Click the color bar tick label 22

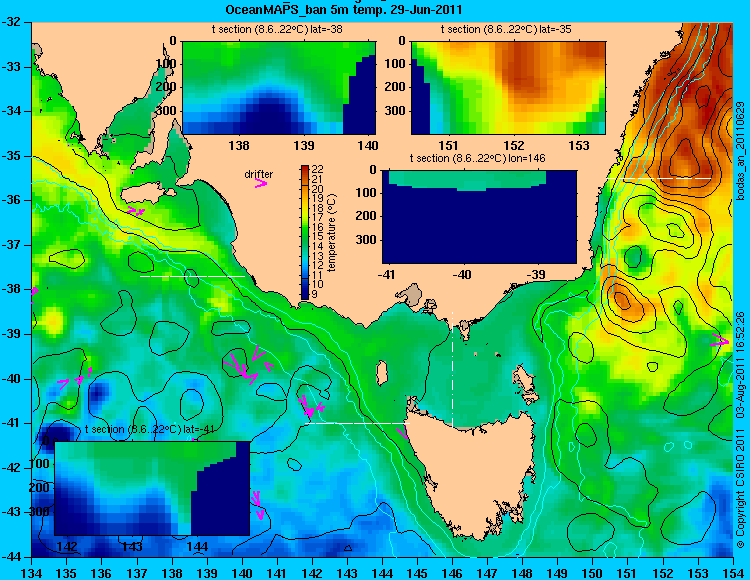pos(318,169)
